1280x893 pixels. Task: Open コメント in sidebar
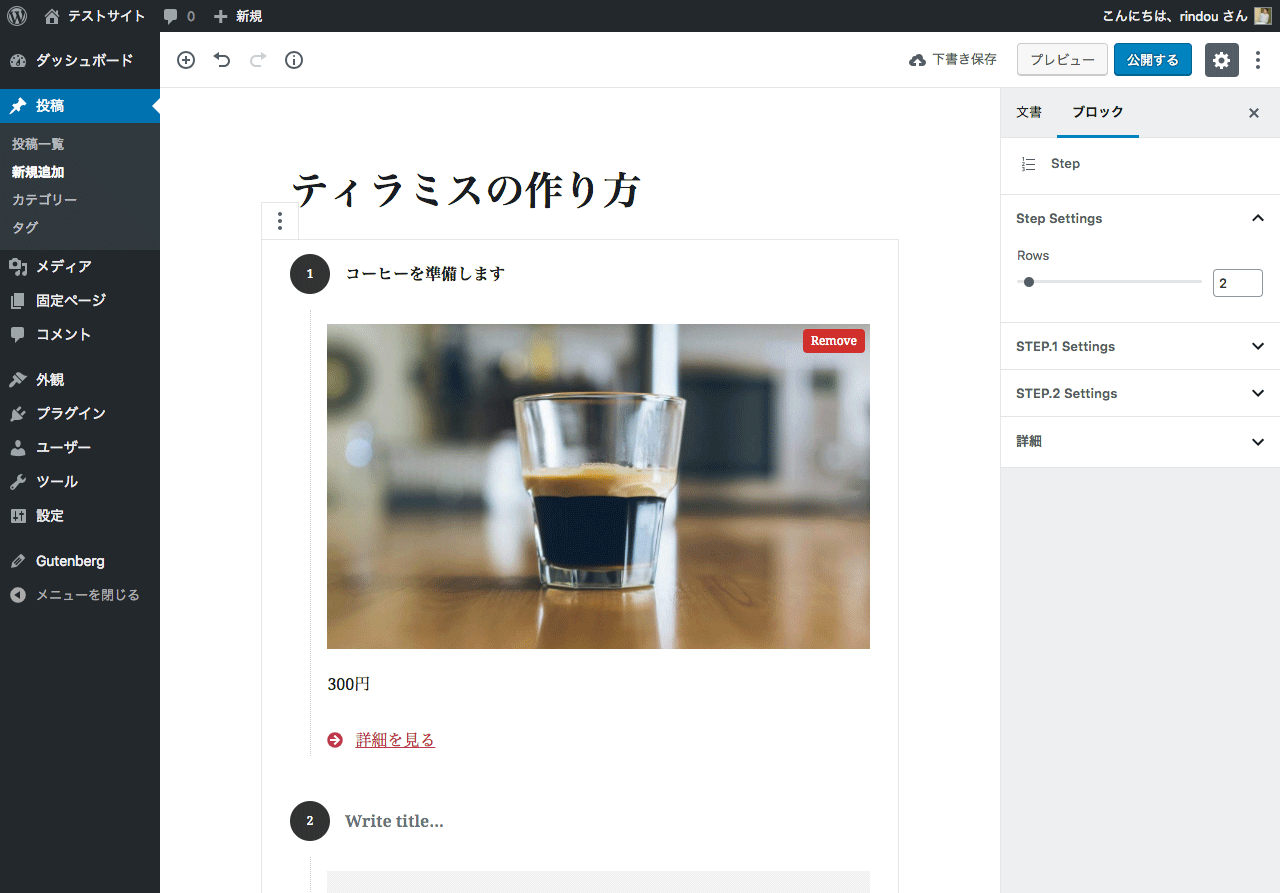pos(80,334)
